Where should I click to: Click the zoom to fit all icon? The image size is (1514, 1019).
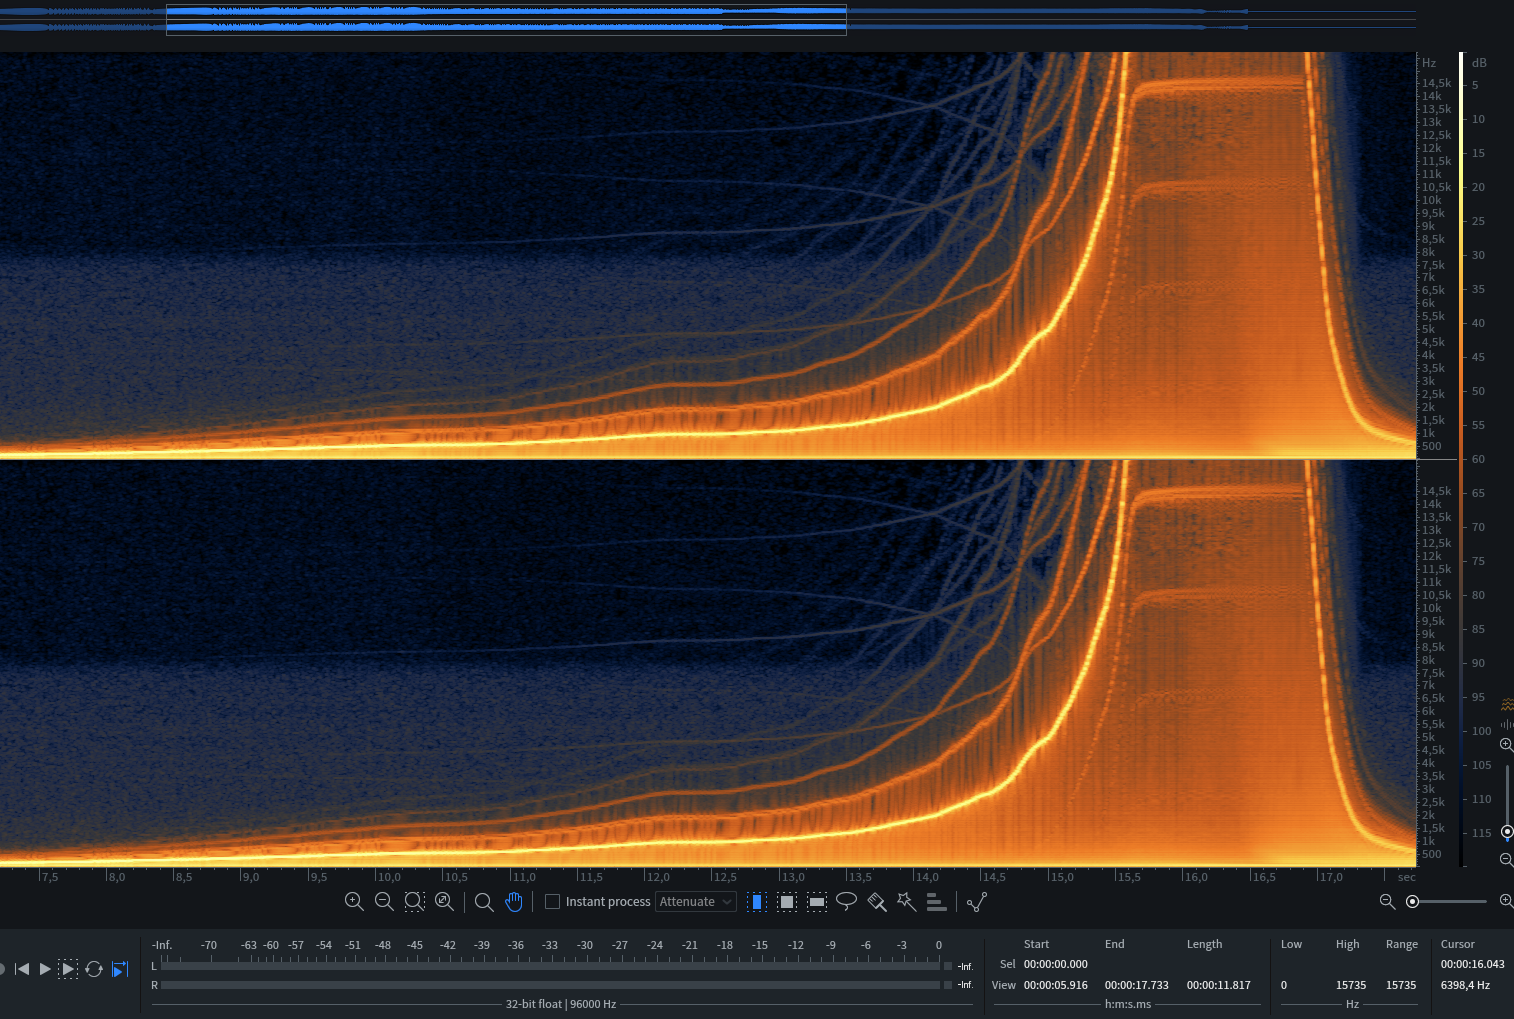point(444,901)
